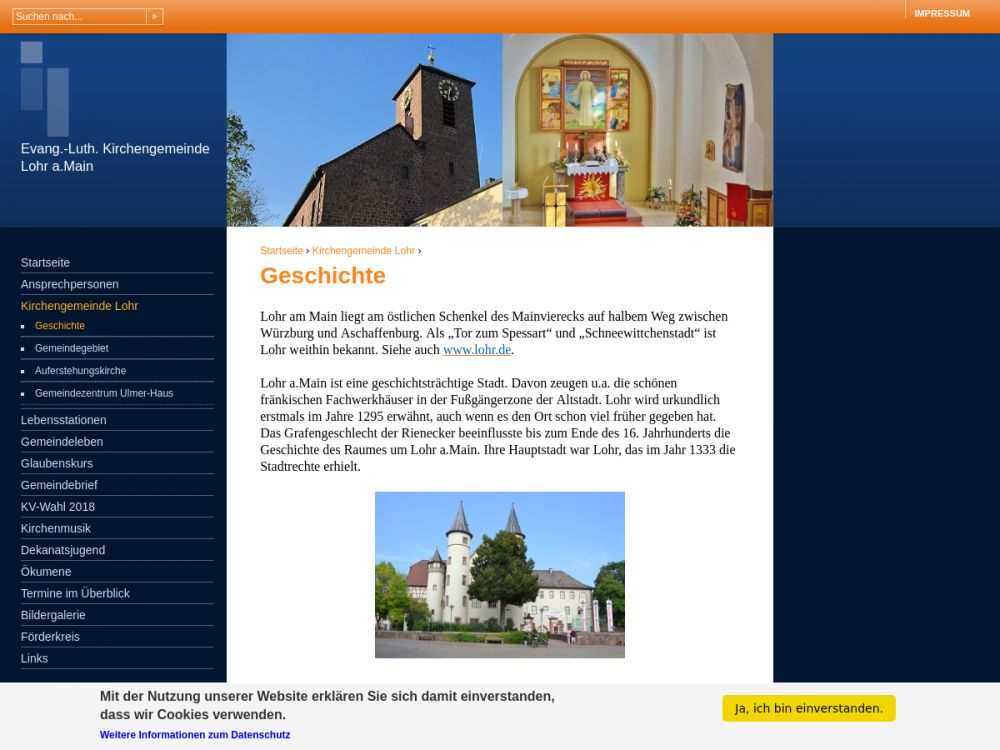
Task: Click the church tower header image
Action: pos(364,130)
